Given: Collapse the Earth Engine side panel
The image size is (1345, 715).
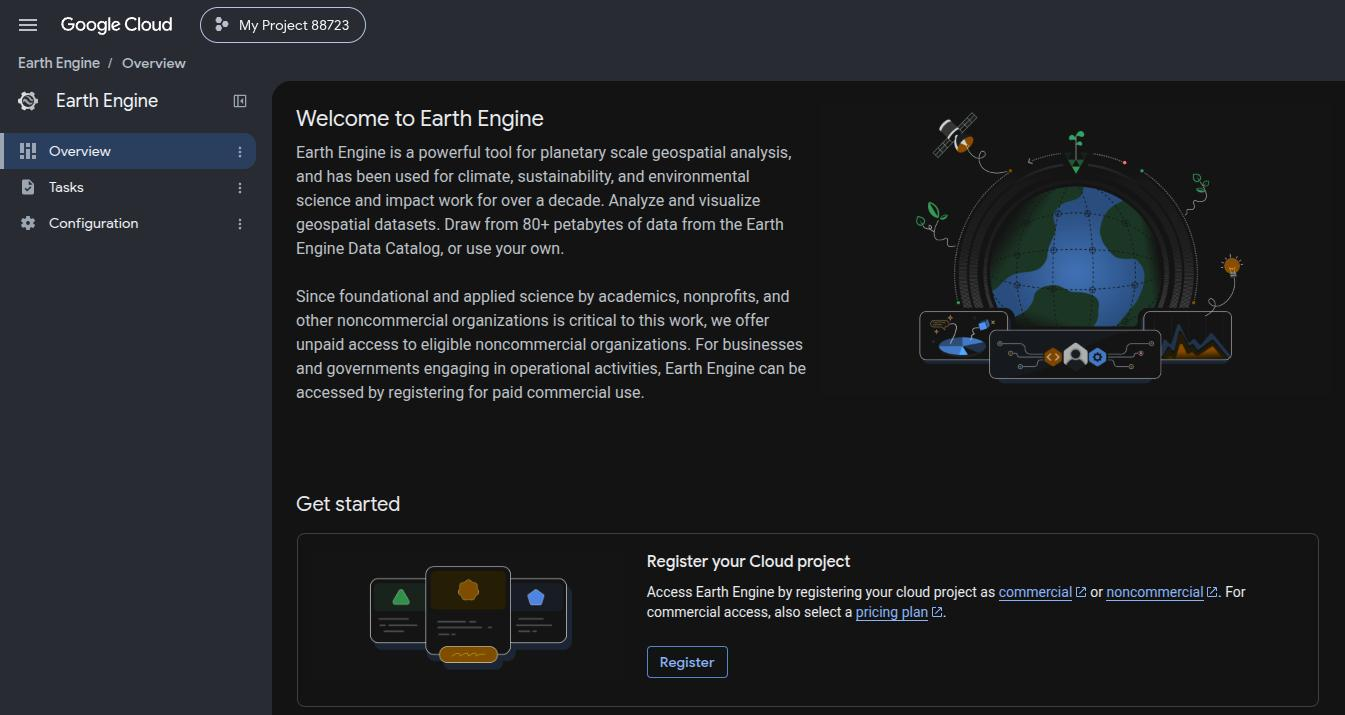Looking at the screenshot, I should (x=240, y=101).
